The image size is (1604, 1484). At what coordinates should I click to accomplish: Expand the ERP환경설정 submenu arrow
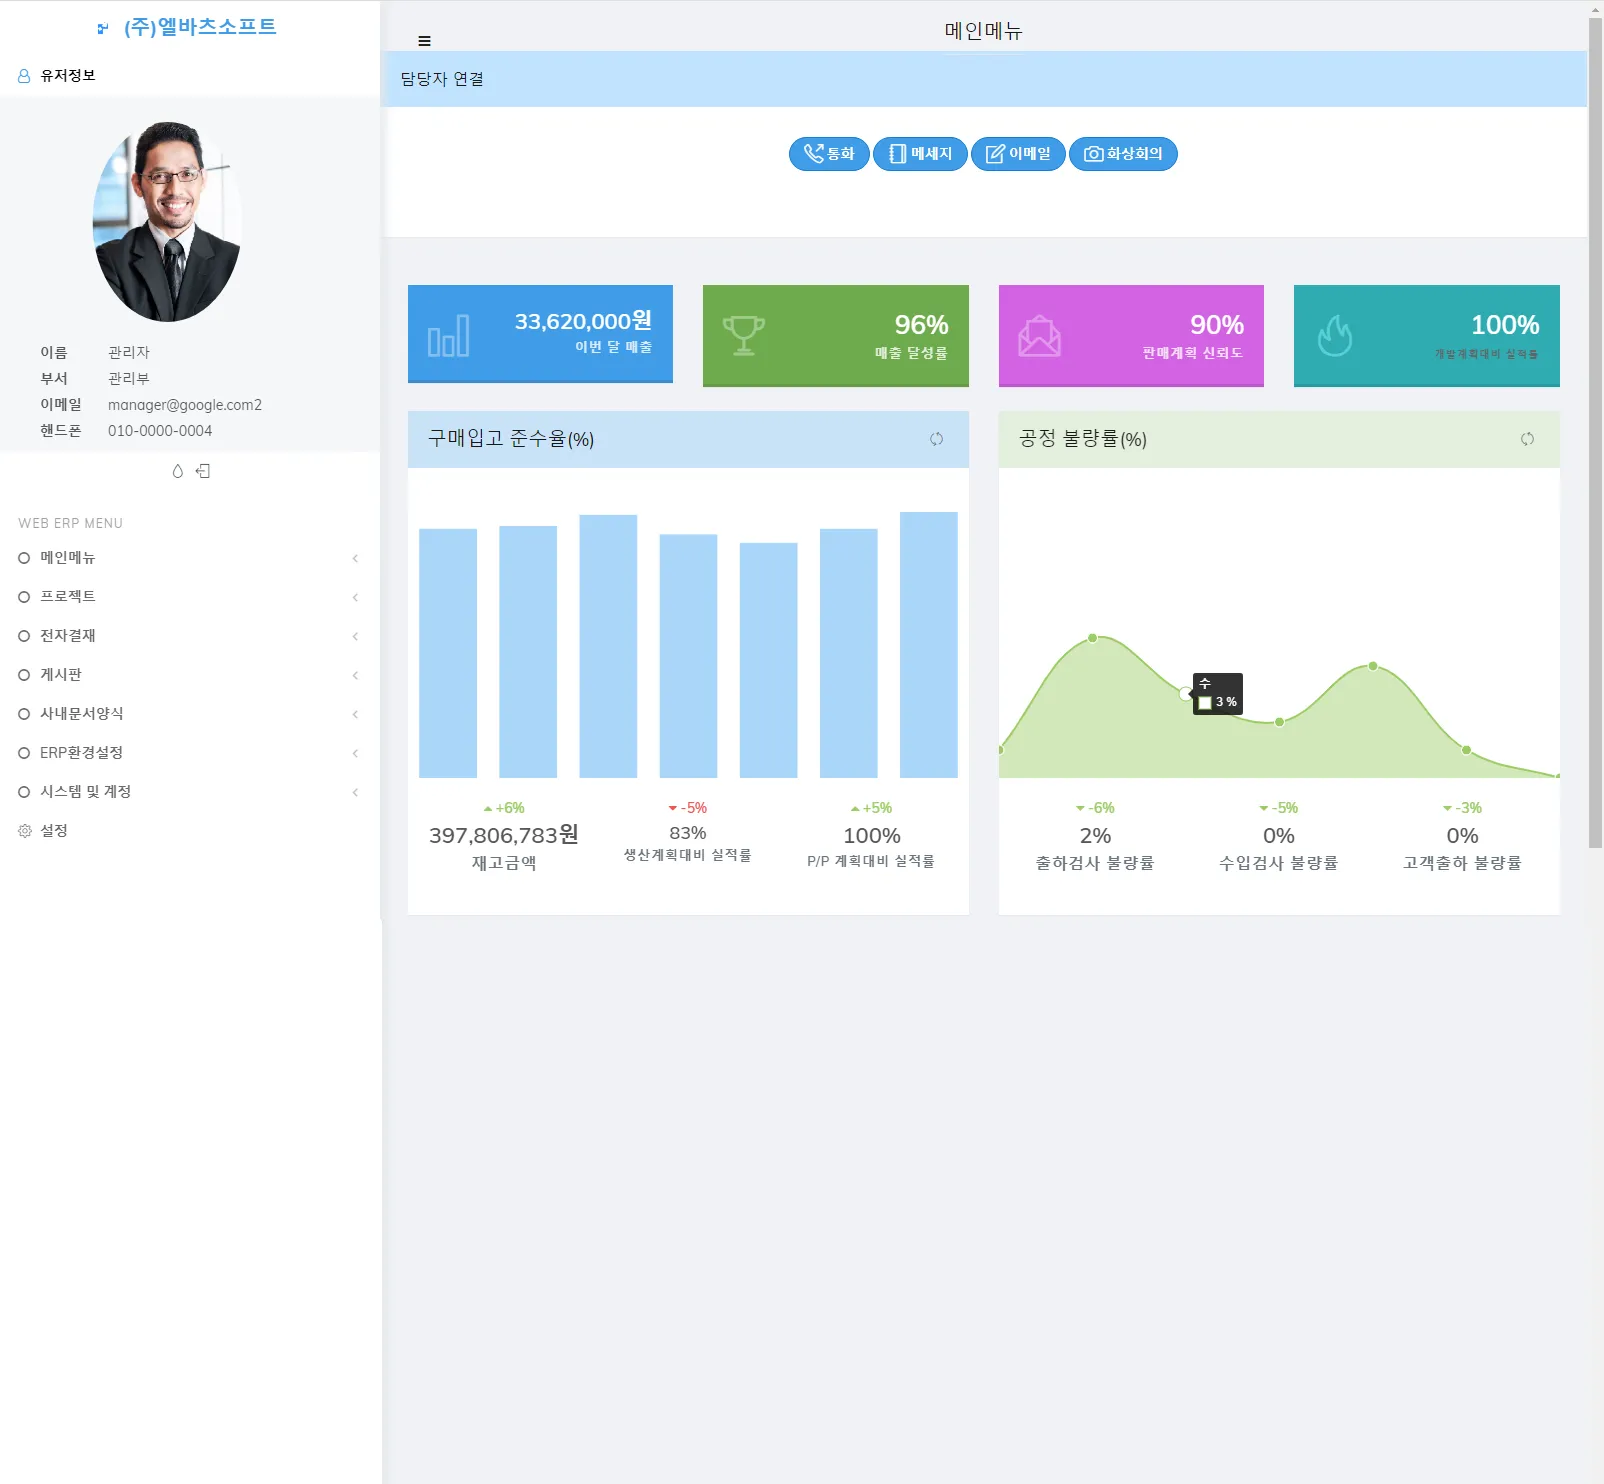pos(355,754)
